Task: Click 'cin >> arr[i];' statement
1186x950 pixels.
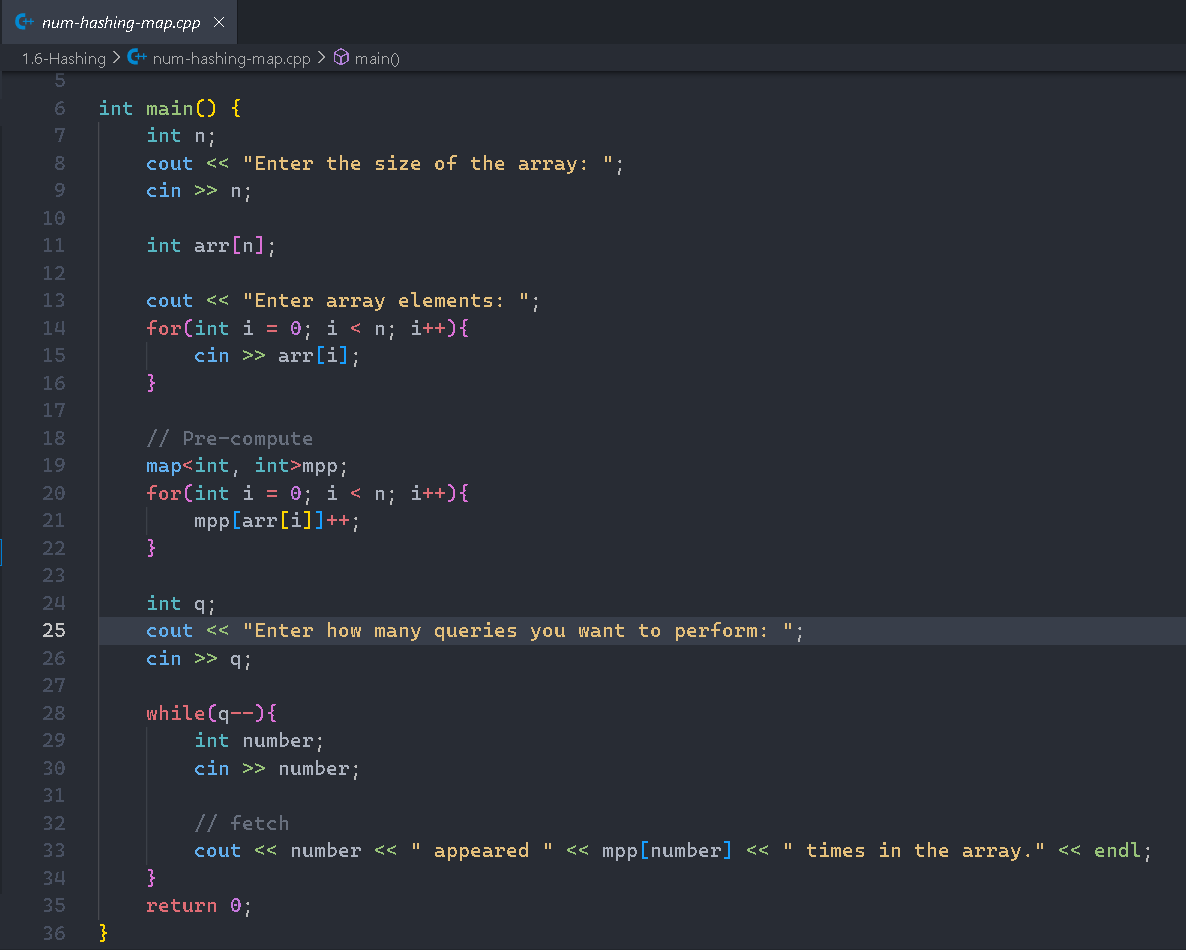Action: click(x=277, y=355)
